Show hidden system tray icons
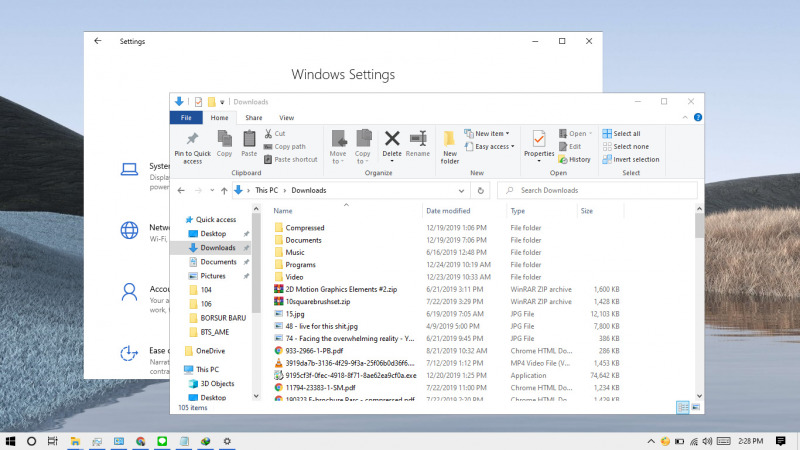This screenshot has width=800, height=450. click(x=651, y=441)
